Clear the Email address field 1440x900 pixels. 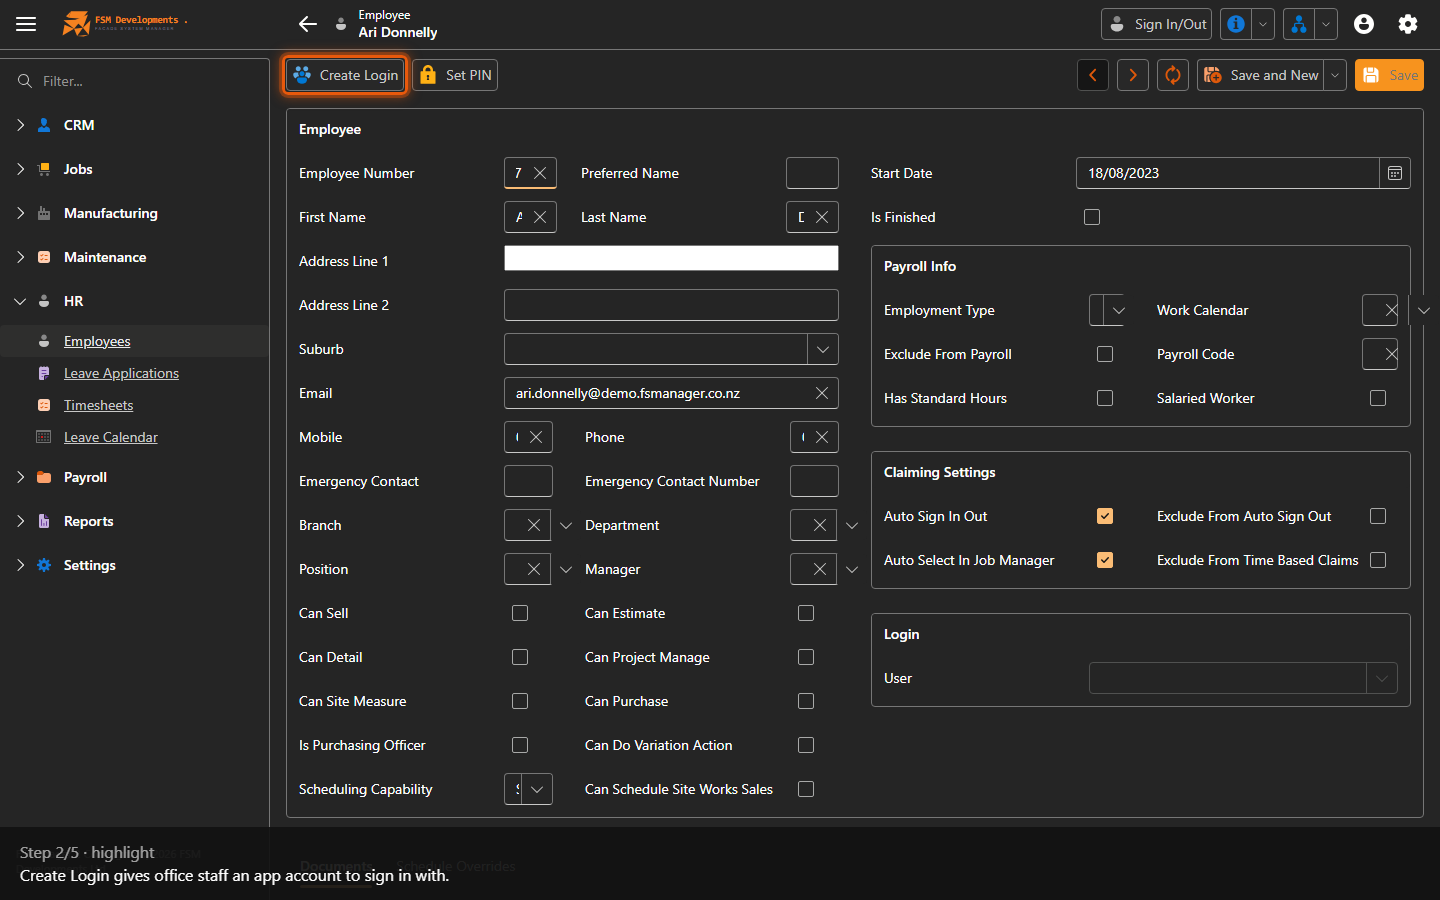pyautogui.click(x=822, y=393)
